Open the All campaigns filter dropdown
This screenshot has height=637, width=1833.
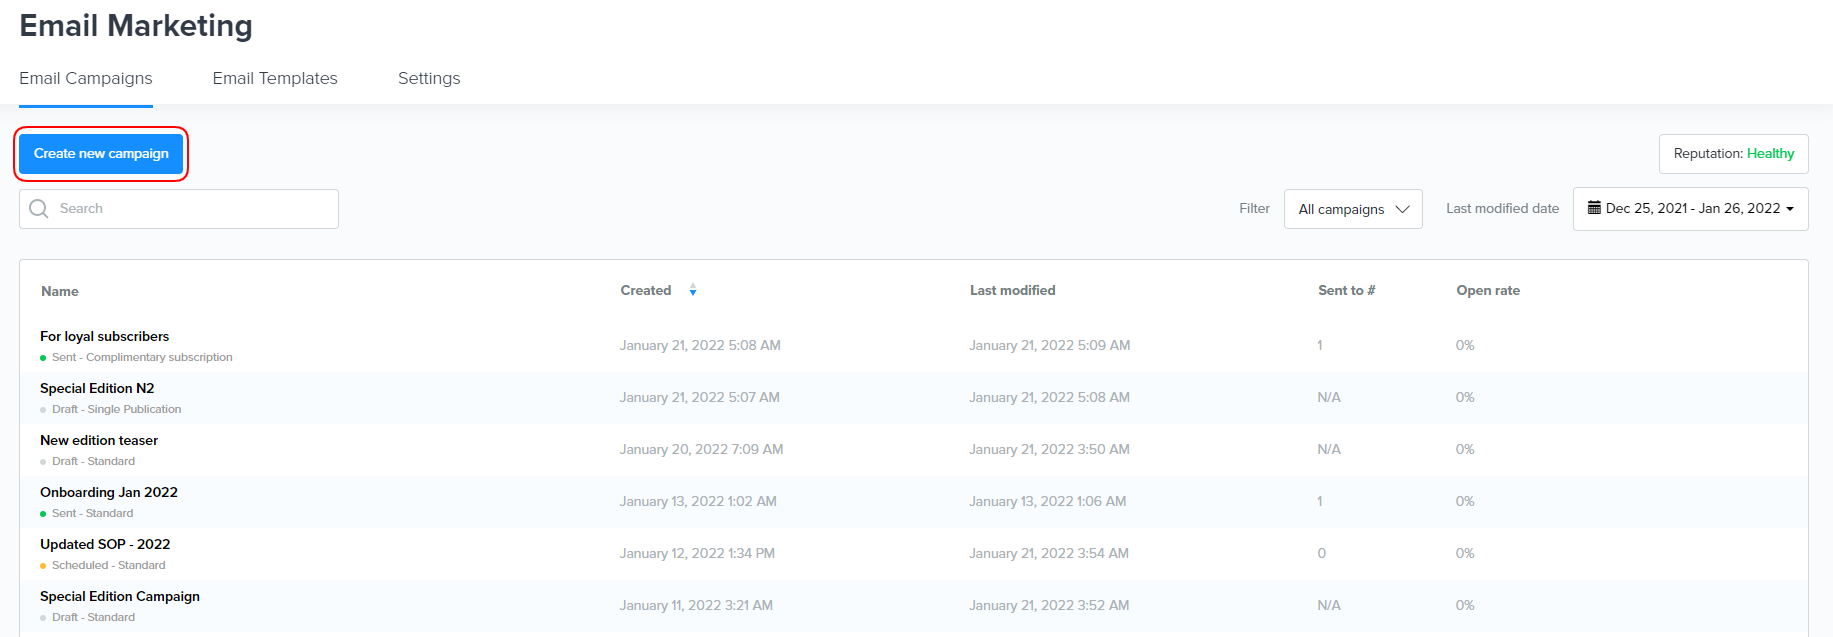click(x=1352, y=209)
